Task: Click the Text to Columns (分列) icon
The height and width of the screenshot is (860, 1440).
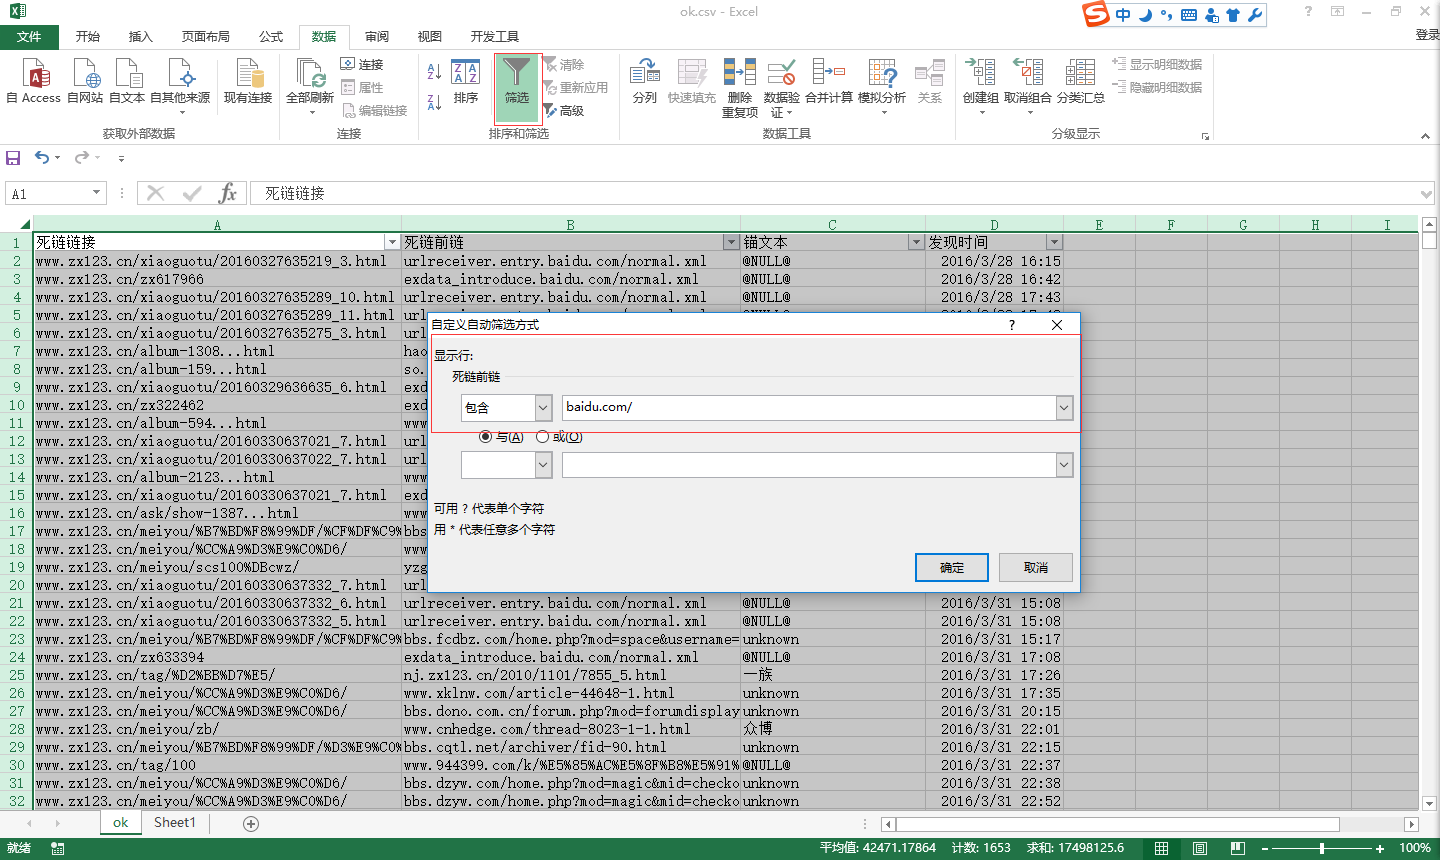Action: pos(645,80)
